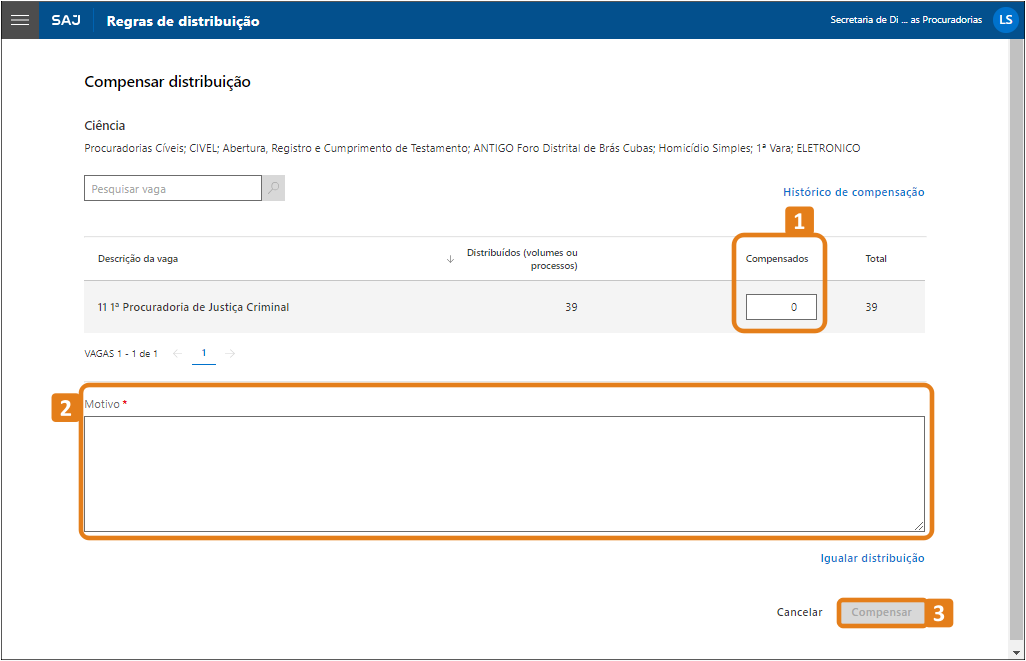Focus the Pesquisar vaga search field
This screenshot has width=1026, height=661.
coord(172,188)
